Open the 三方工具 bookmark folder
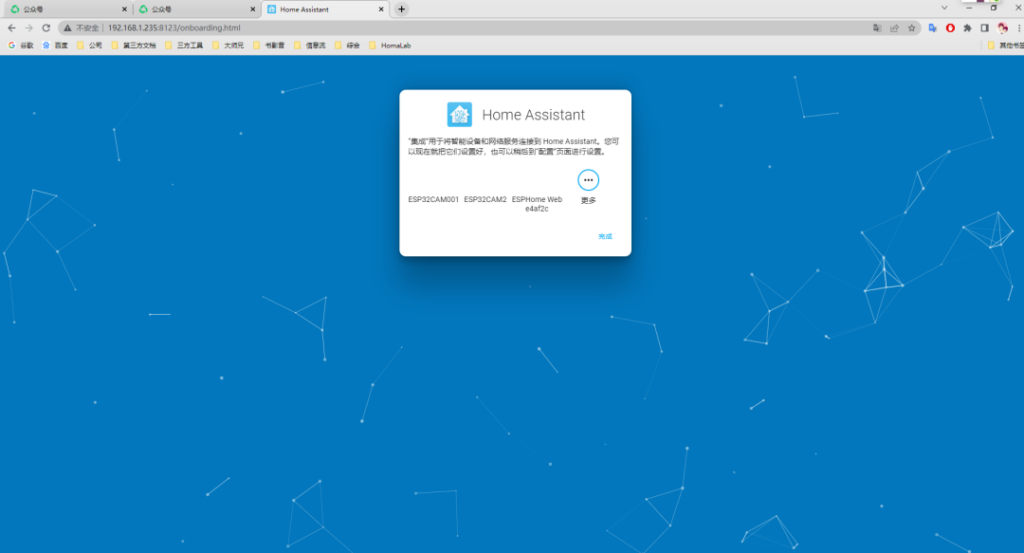 [184, 45]
